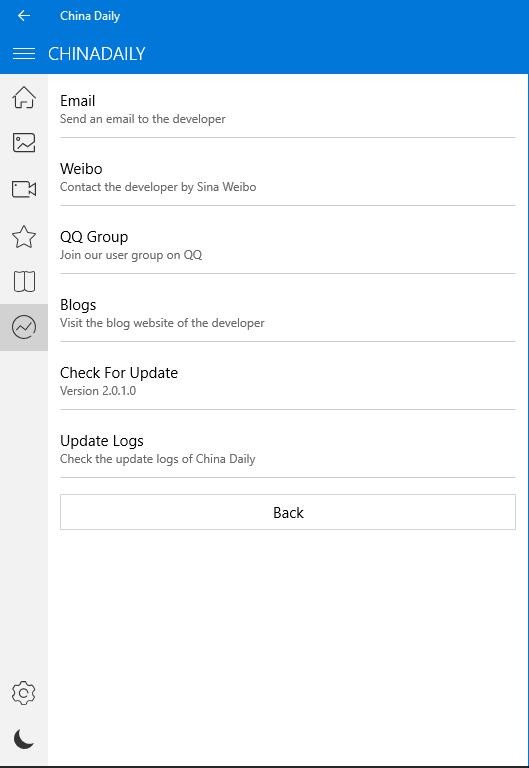
Task: Click 'Contact the developer by Sina Weibo' text
Action: (x=158, y=187)
